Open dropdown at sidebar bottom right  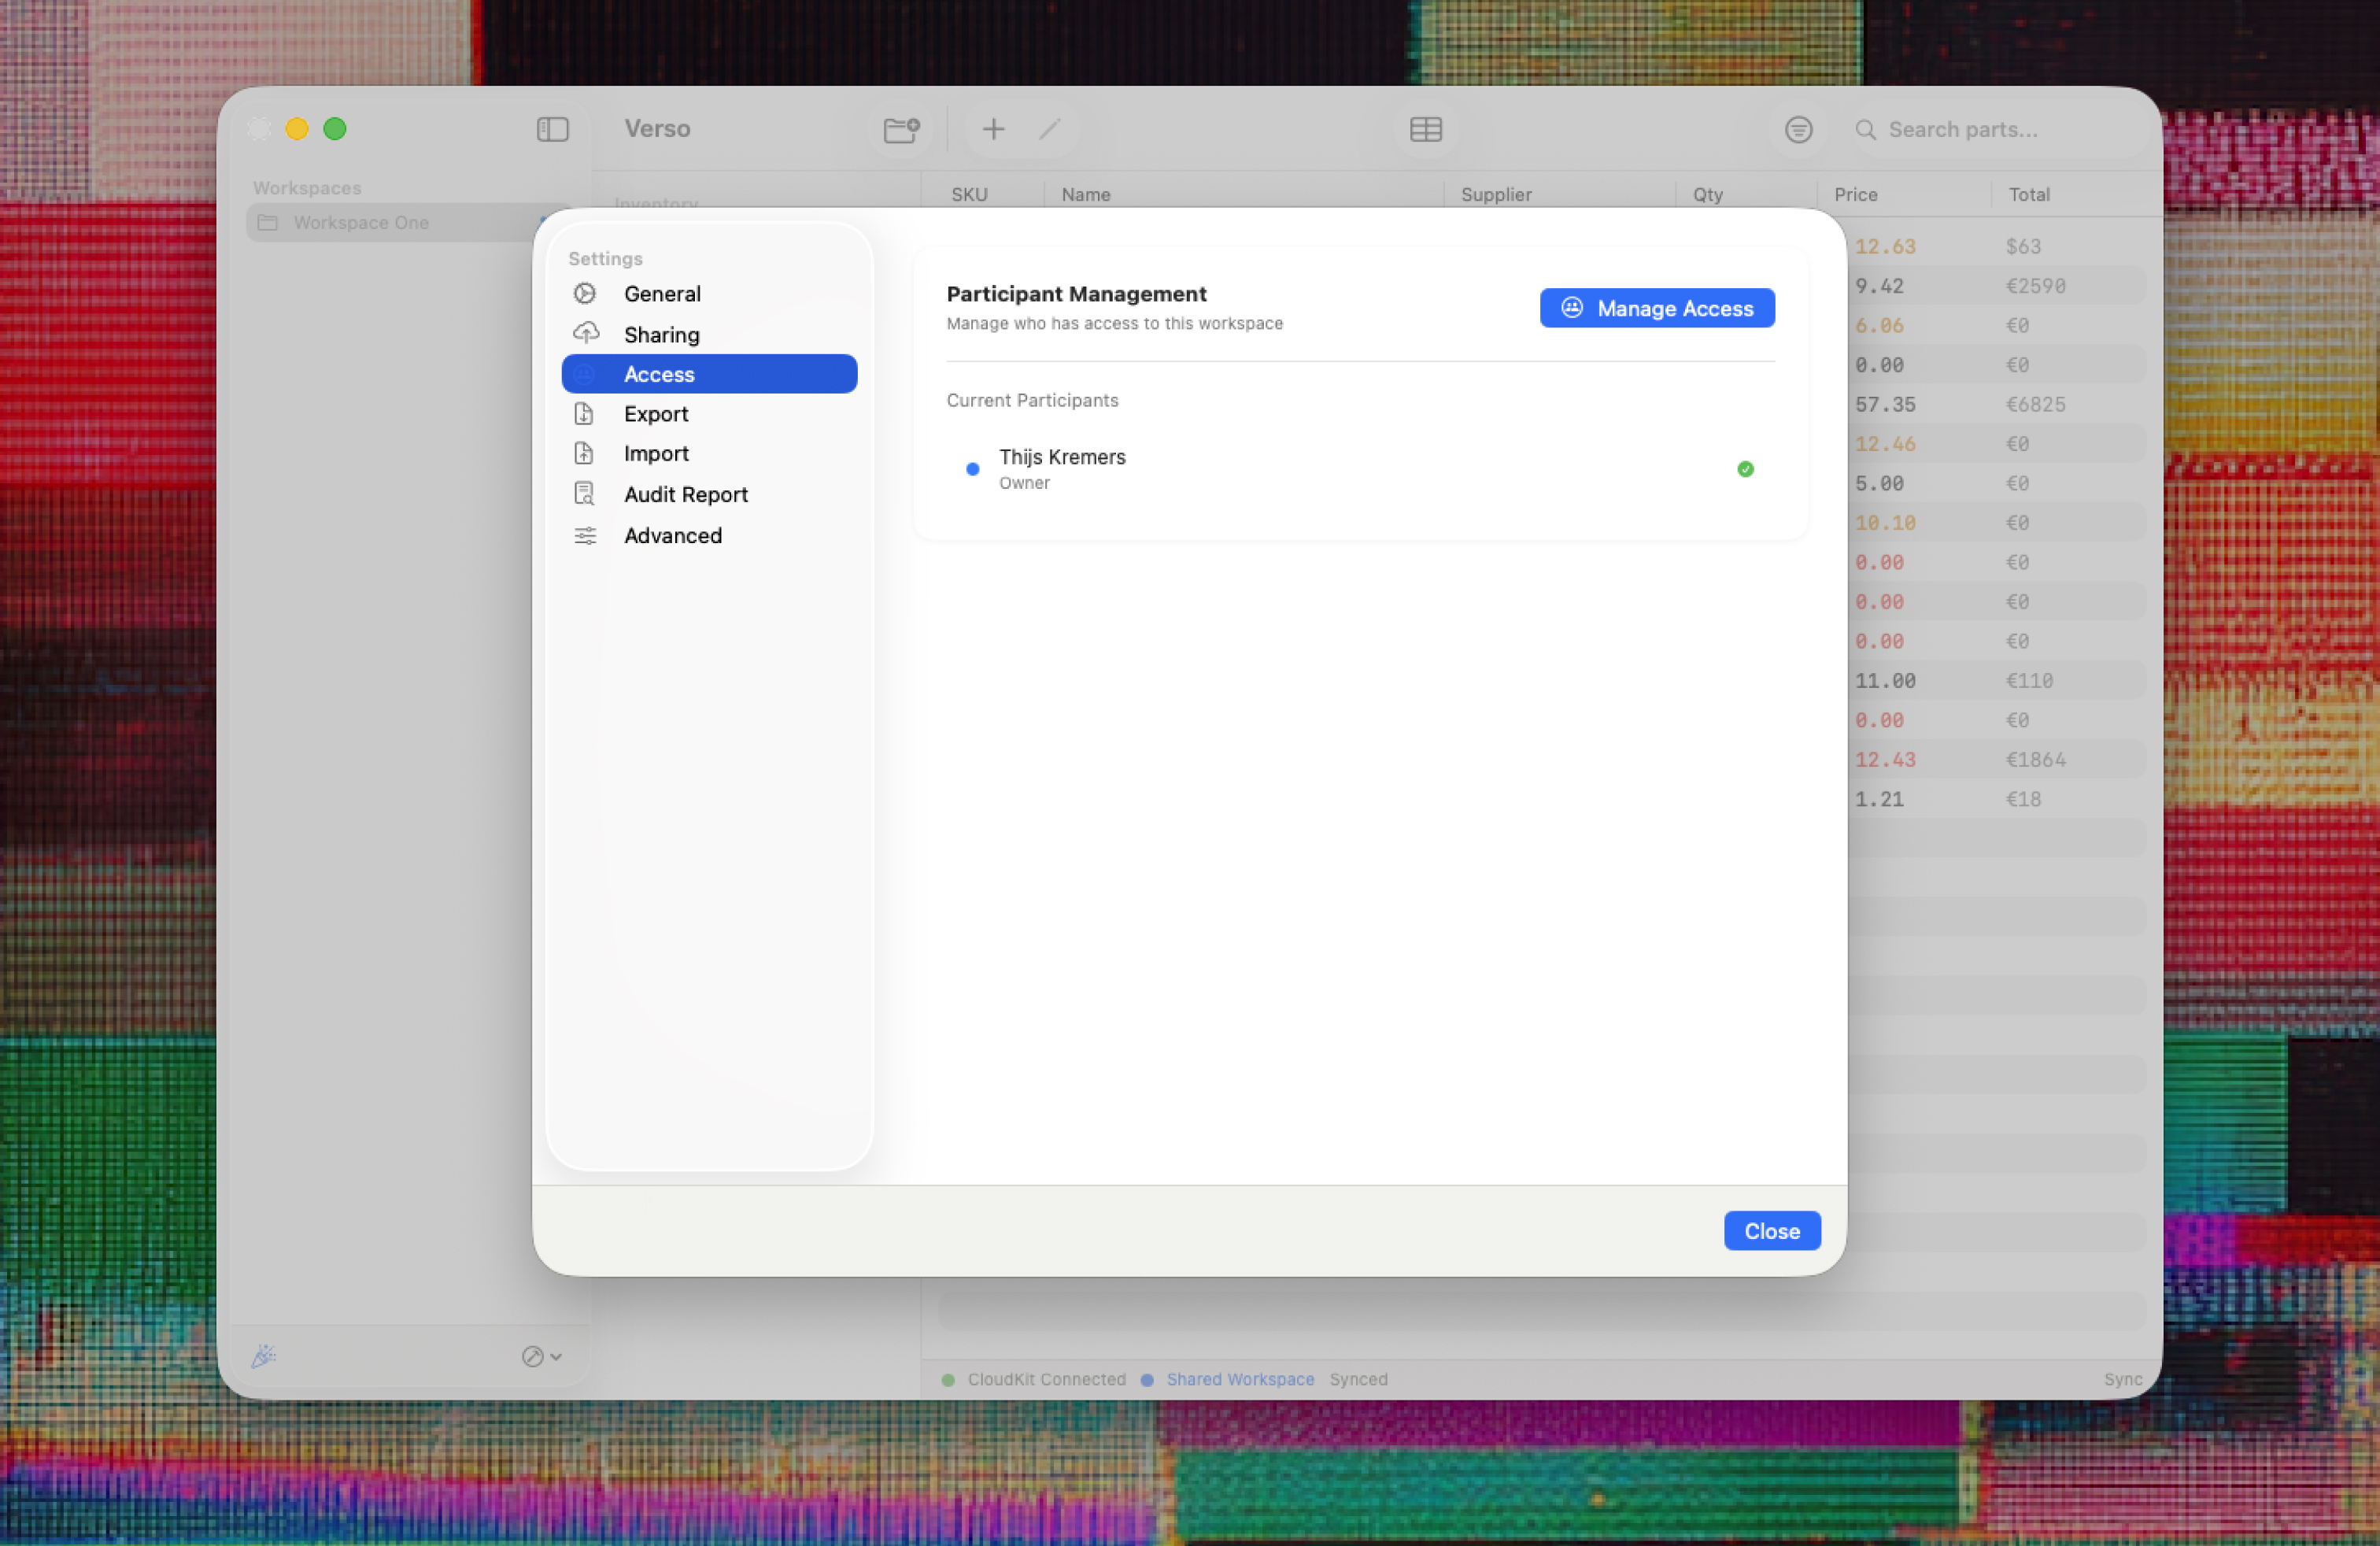click(542, 1356)
